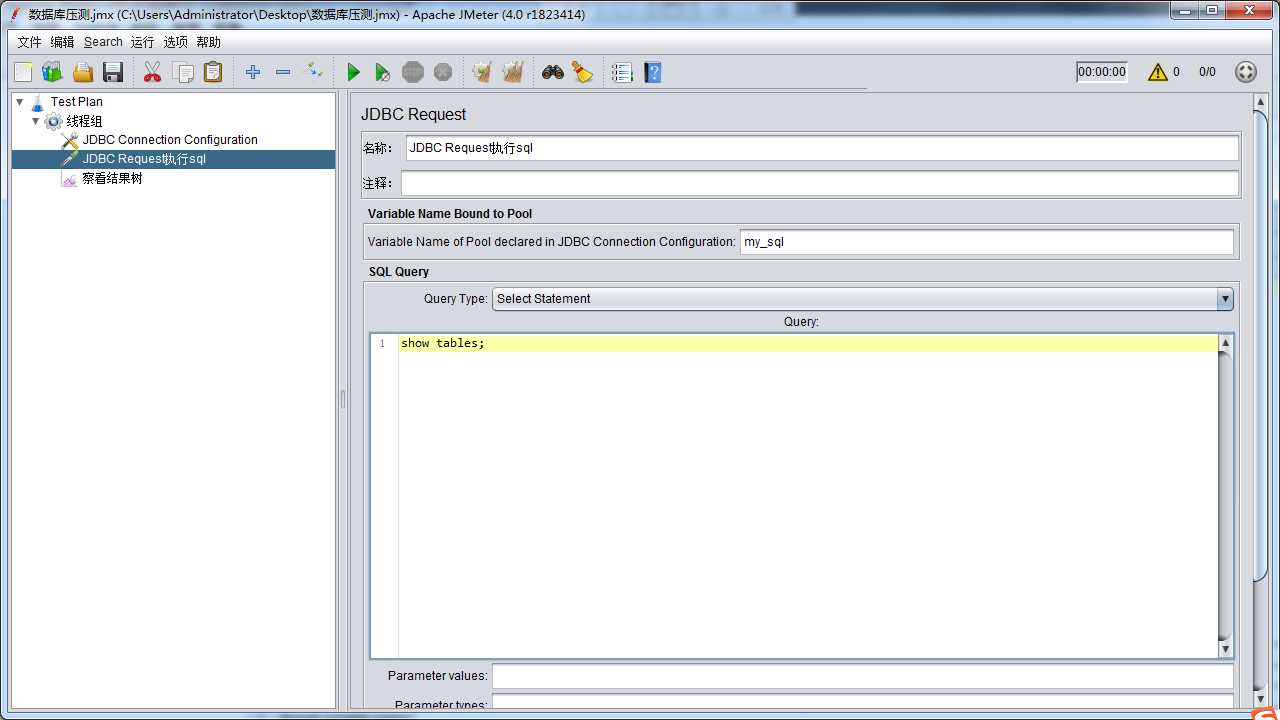Click the main panel vertical scrollbar
This screenshot has height=720, width=1280.
[x=1260, y=345]
